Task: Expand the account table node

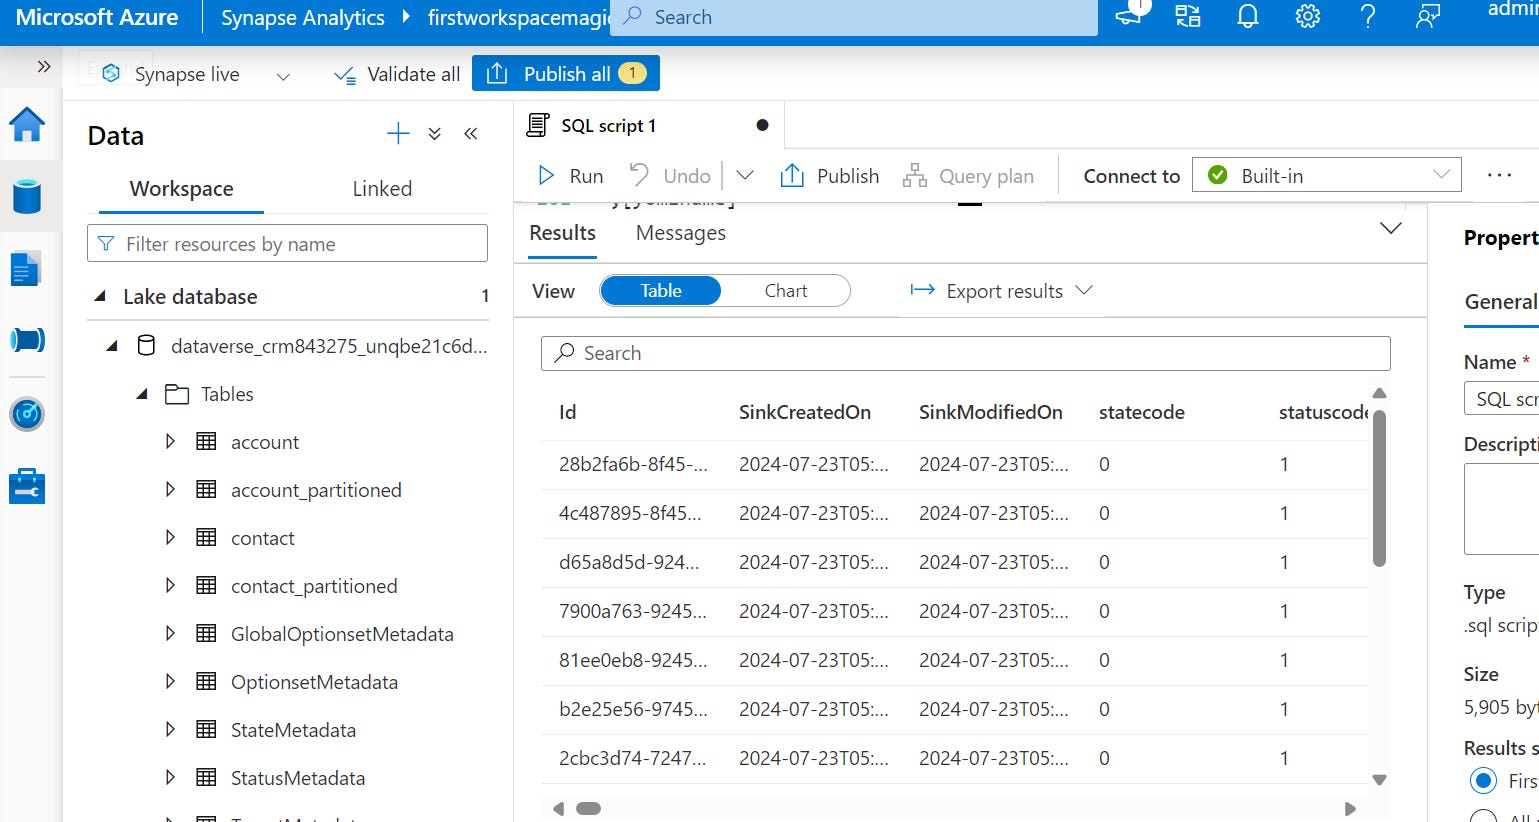Action: point(170,441)
